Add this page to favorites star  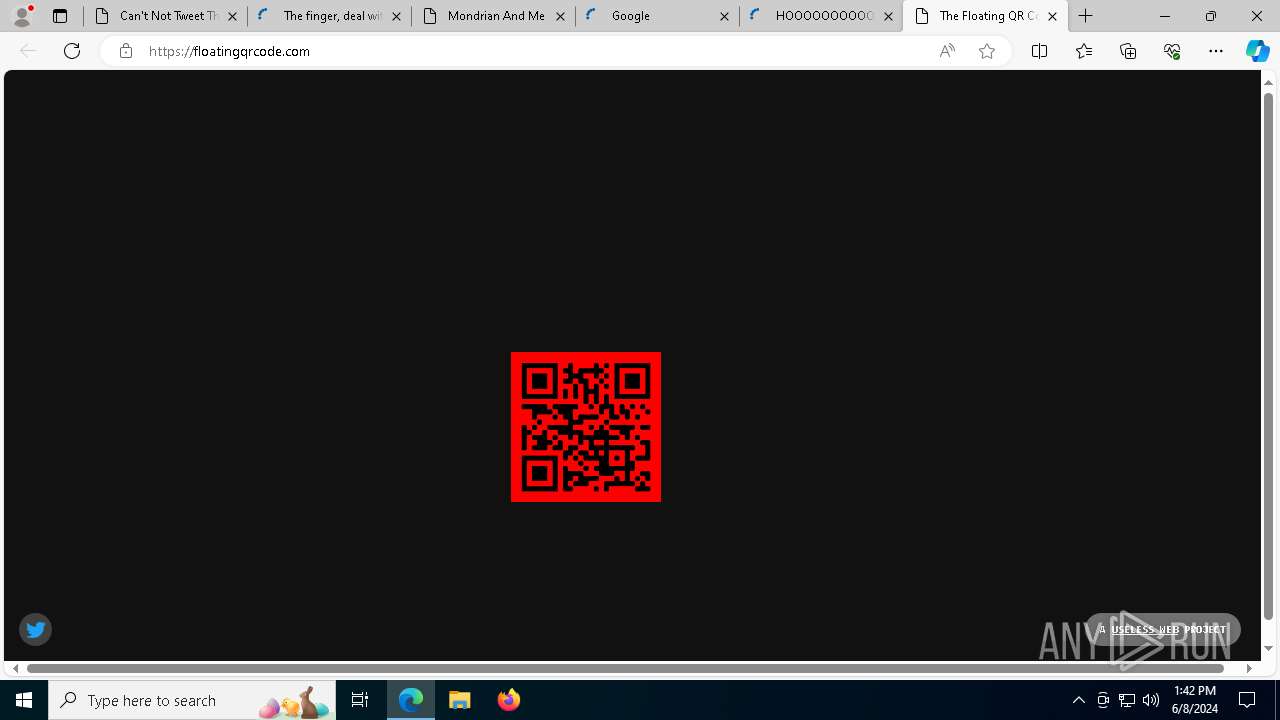tap(987, 51)
